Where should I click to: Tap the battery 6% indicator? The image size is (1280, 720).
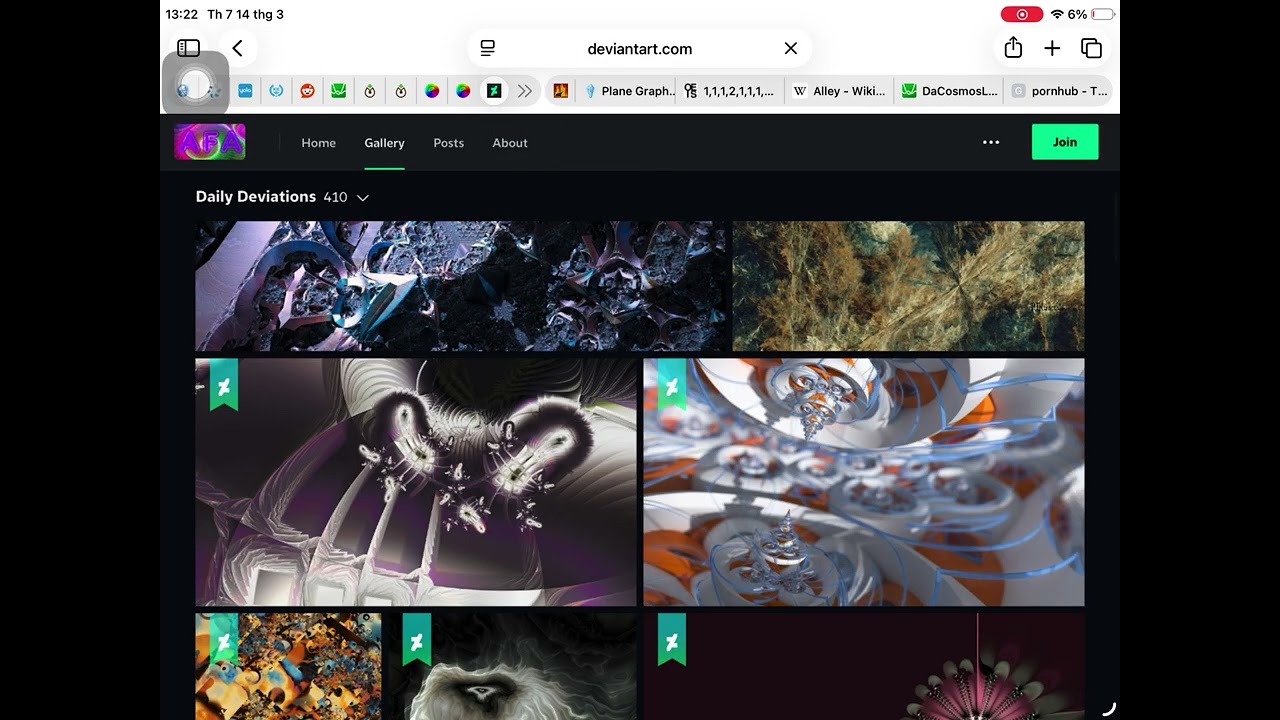(1091, 14)
